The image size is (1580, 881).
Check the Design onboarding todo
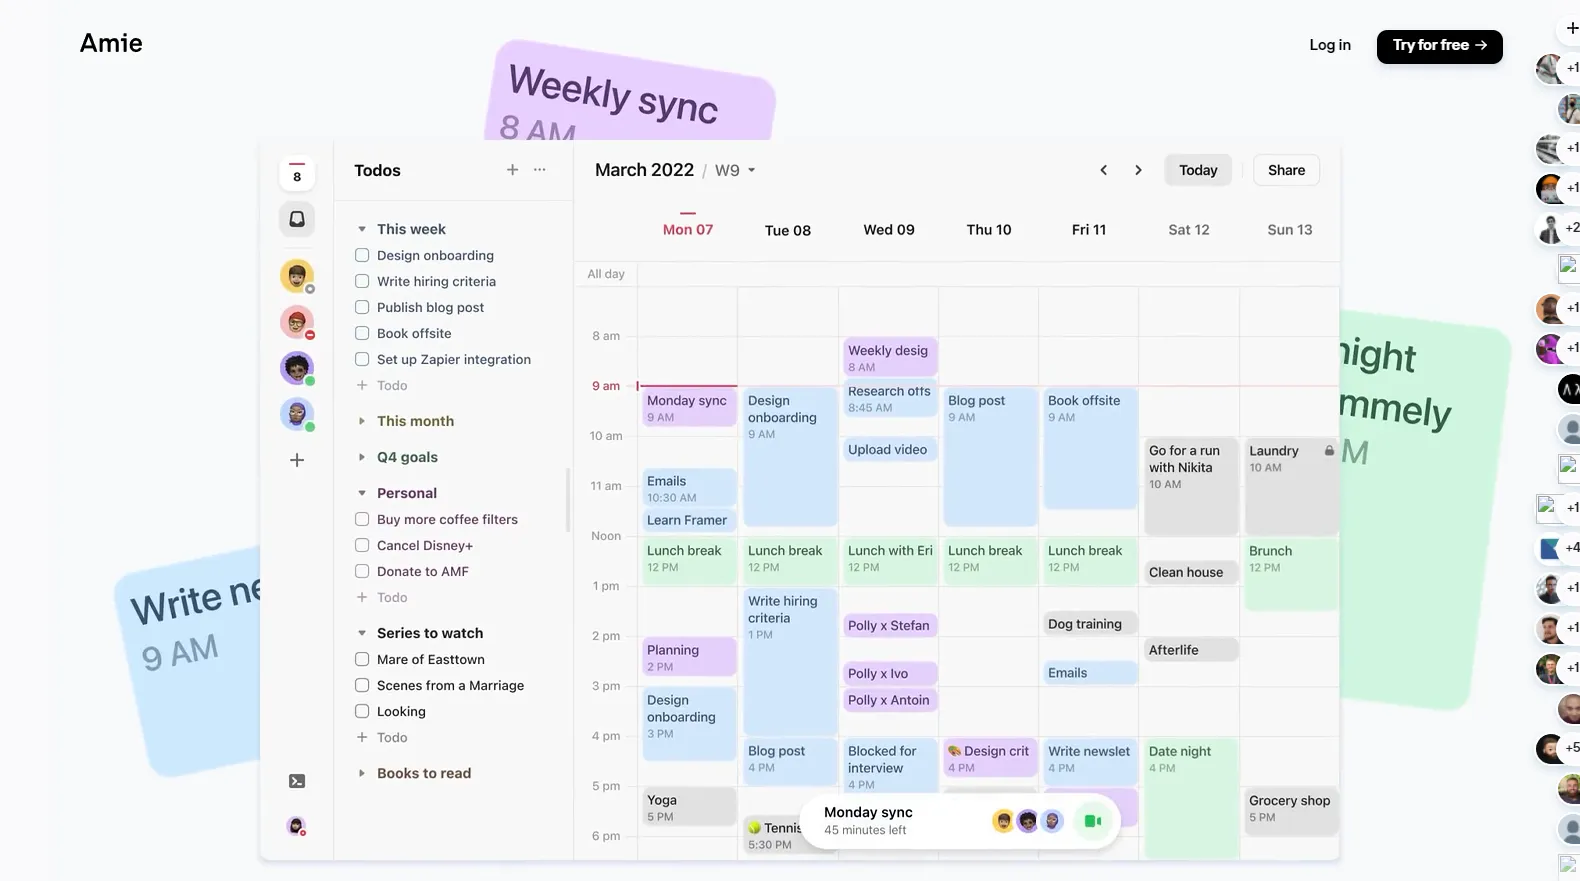[x=362, y=255]
